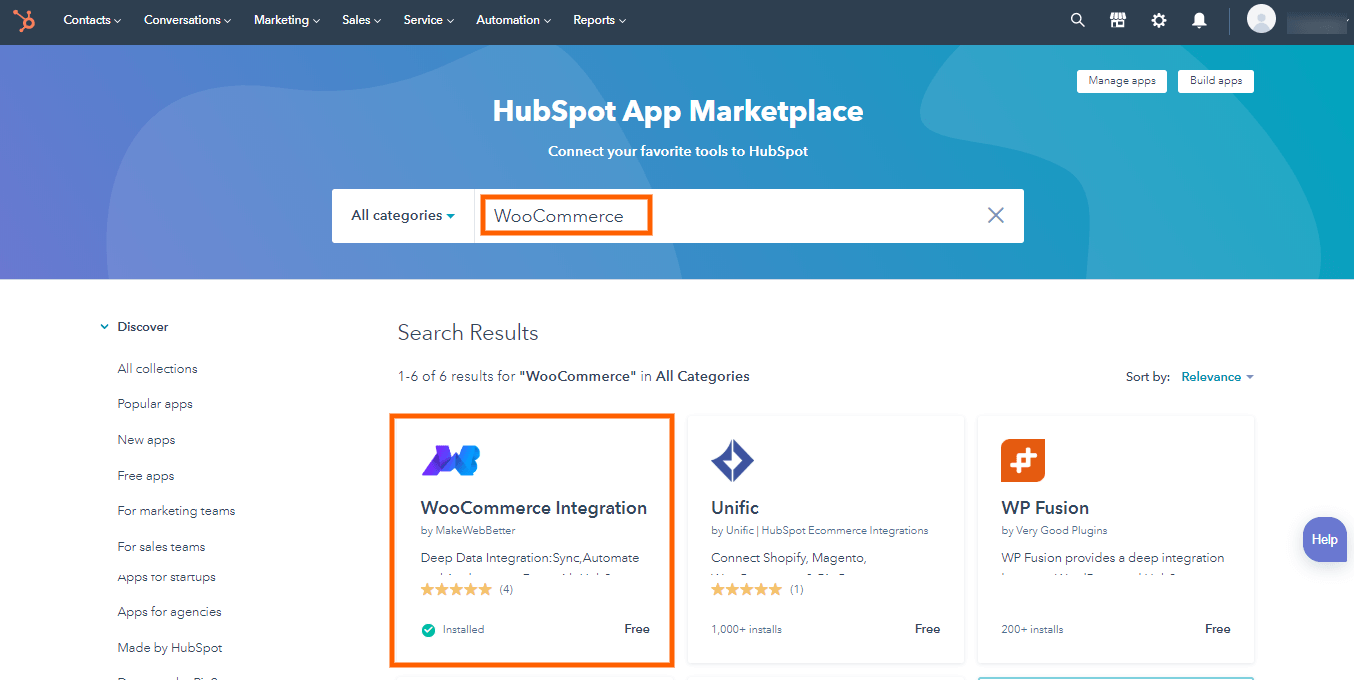Click the Manage apps button
The image size is (1354, 680).
pos(1122,81)
